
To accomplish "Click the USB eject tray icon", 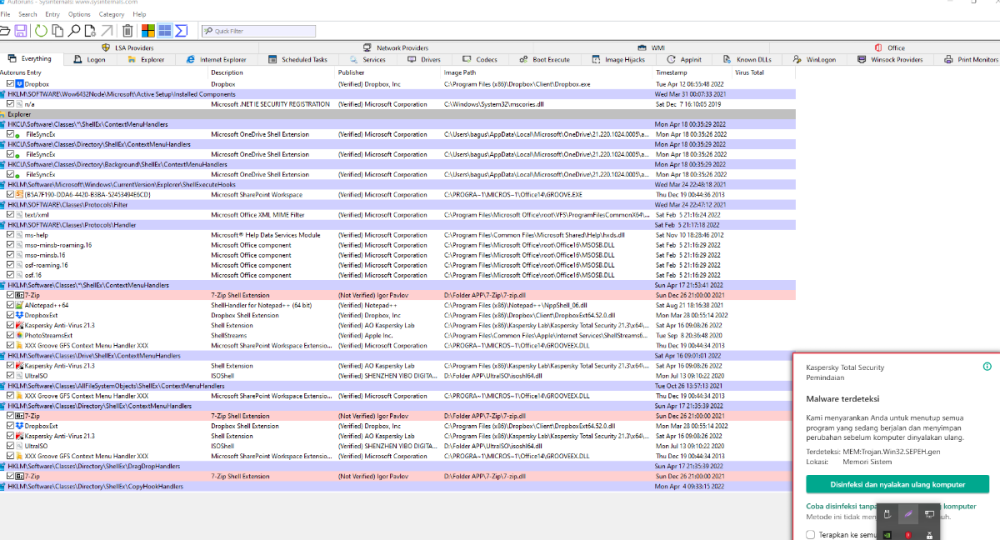I will point(887,514).
